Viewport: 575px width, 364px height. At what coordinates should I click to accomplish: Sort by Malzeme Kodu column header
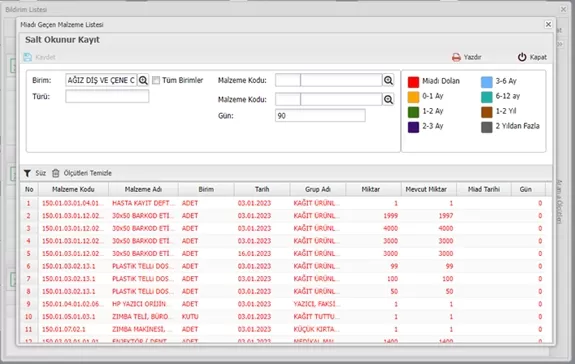click(73, 190)
